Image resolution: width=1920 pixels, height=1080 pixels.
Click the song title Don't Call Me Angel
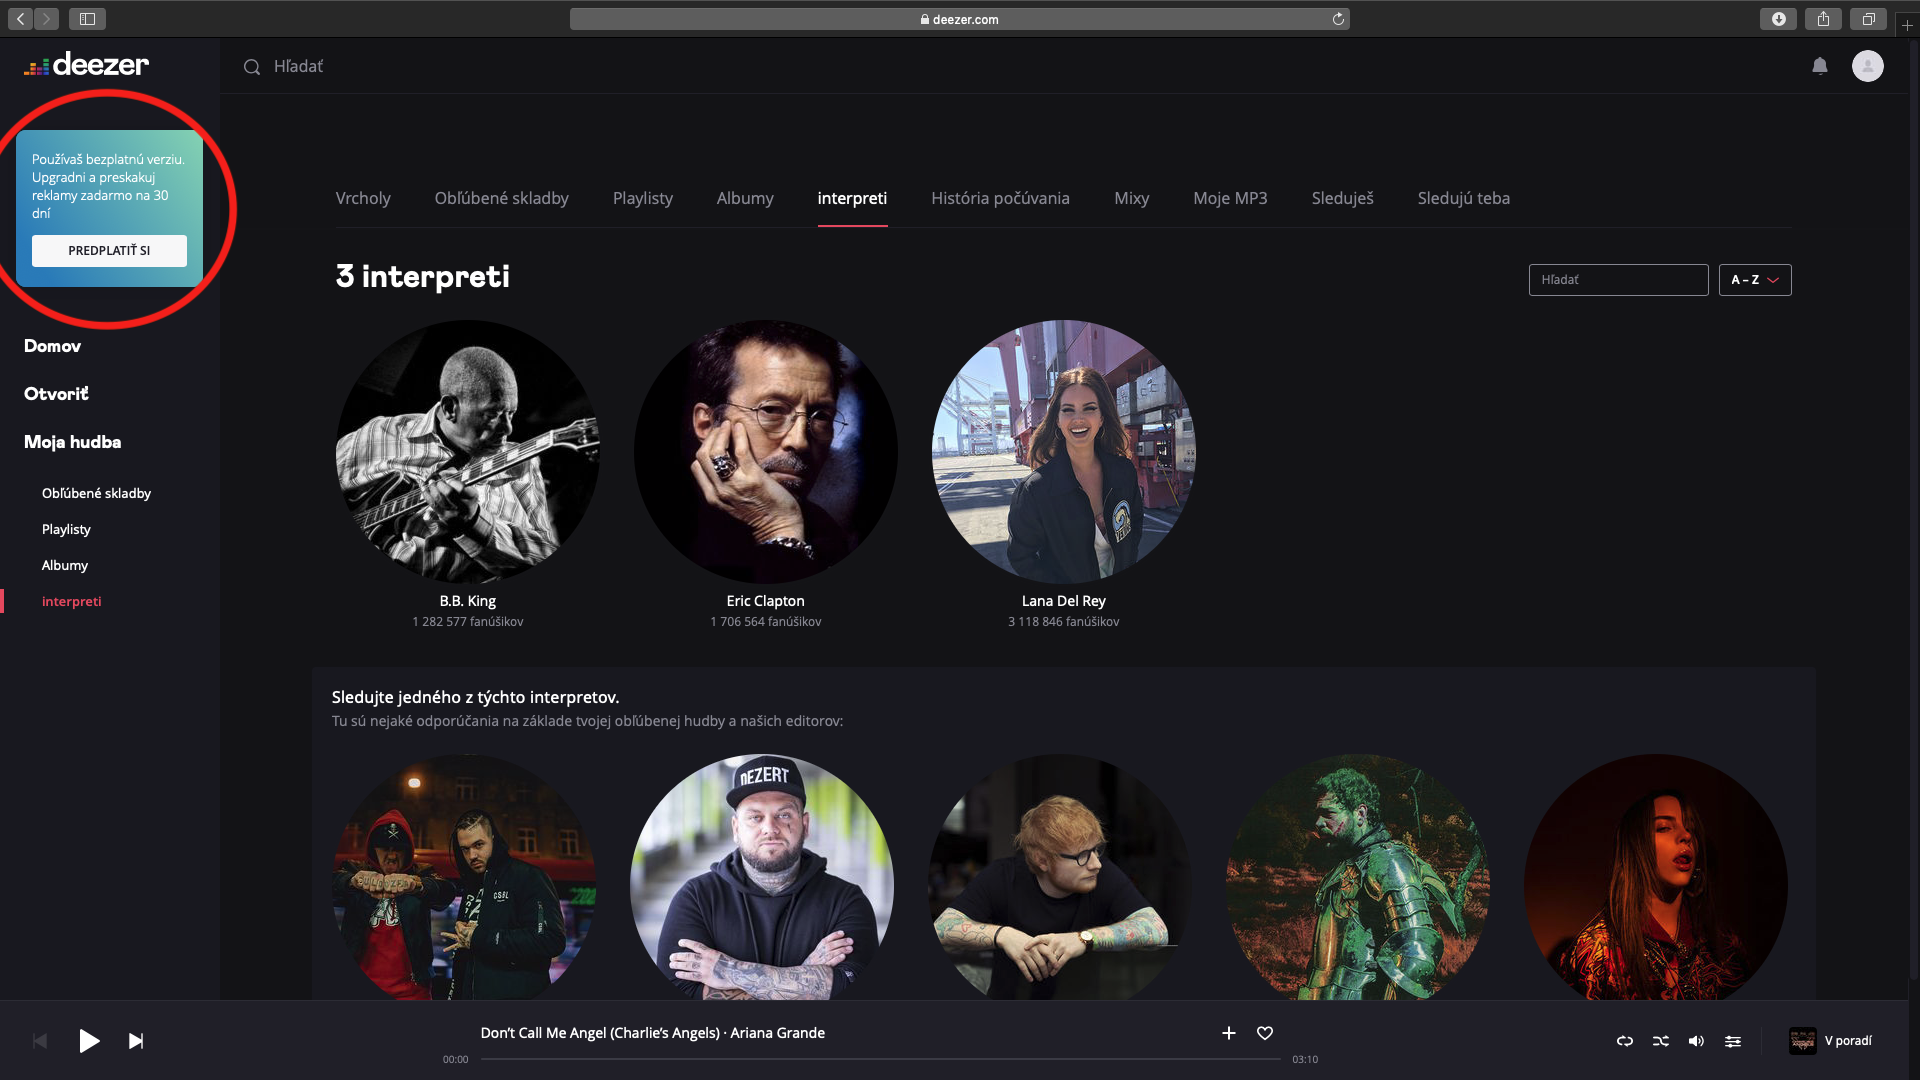(x=600, y=1033)
